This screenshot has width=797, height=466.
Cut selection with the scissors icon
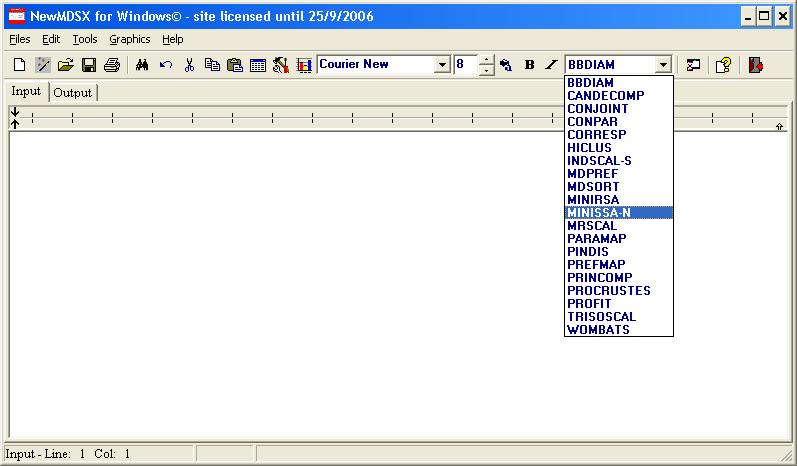pyautogui.click(x=189, y=65)
